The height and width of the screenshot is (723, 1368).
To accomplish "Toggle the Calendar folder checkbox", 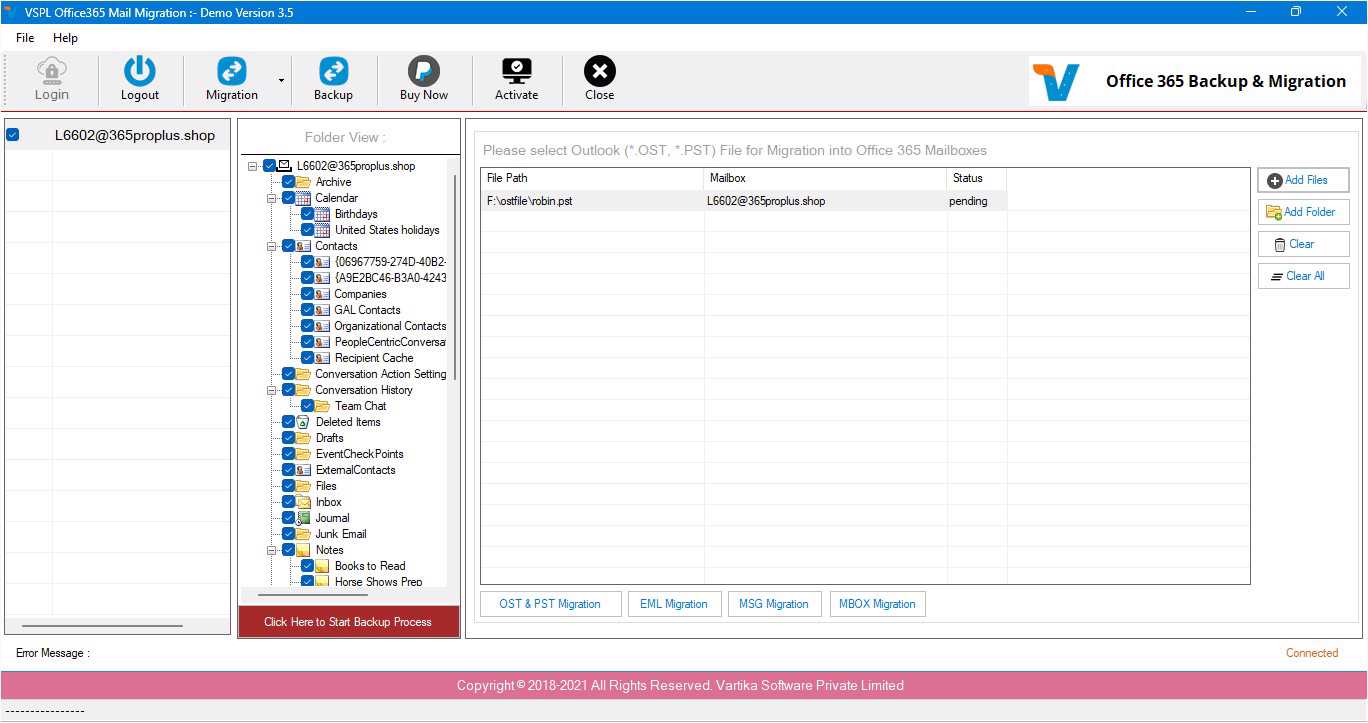I will [x=288, y=198].
